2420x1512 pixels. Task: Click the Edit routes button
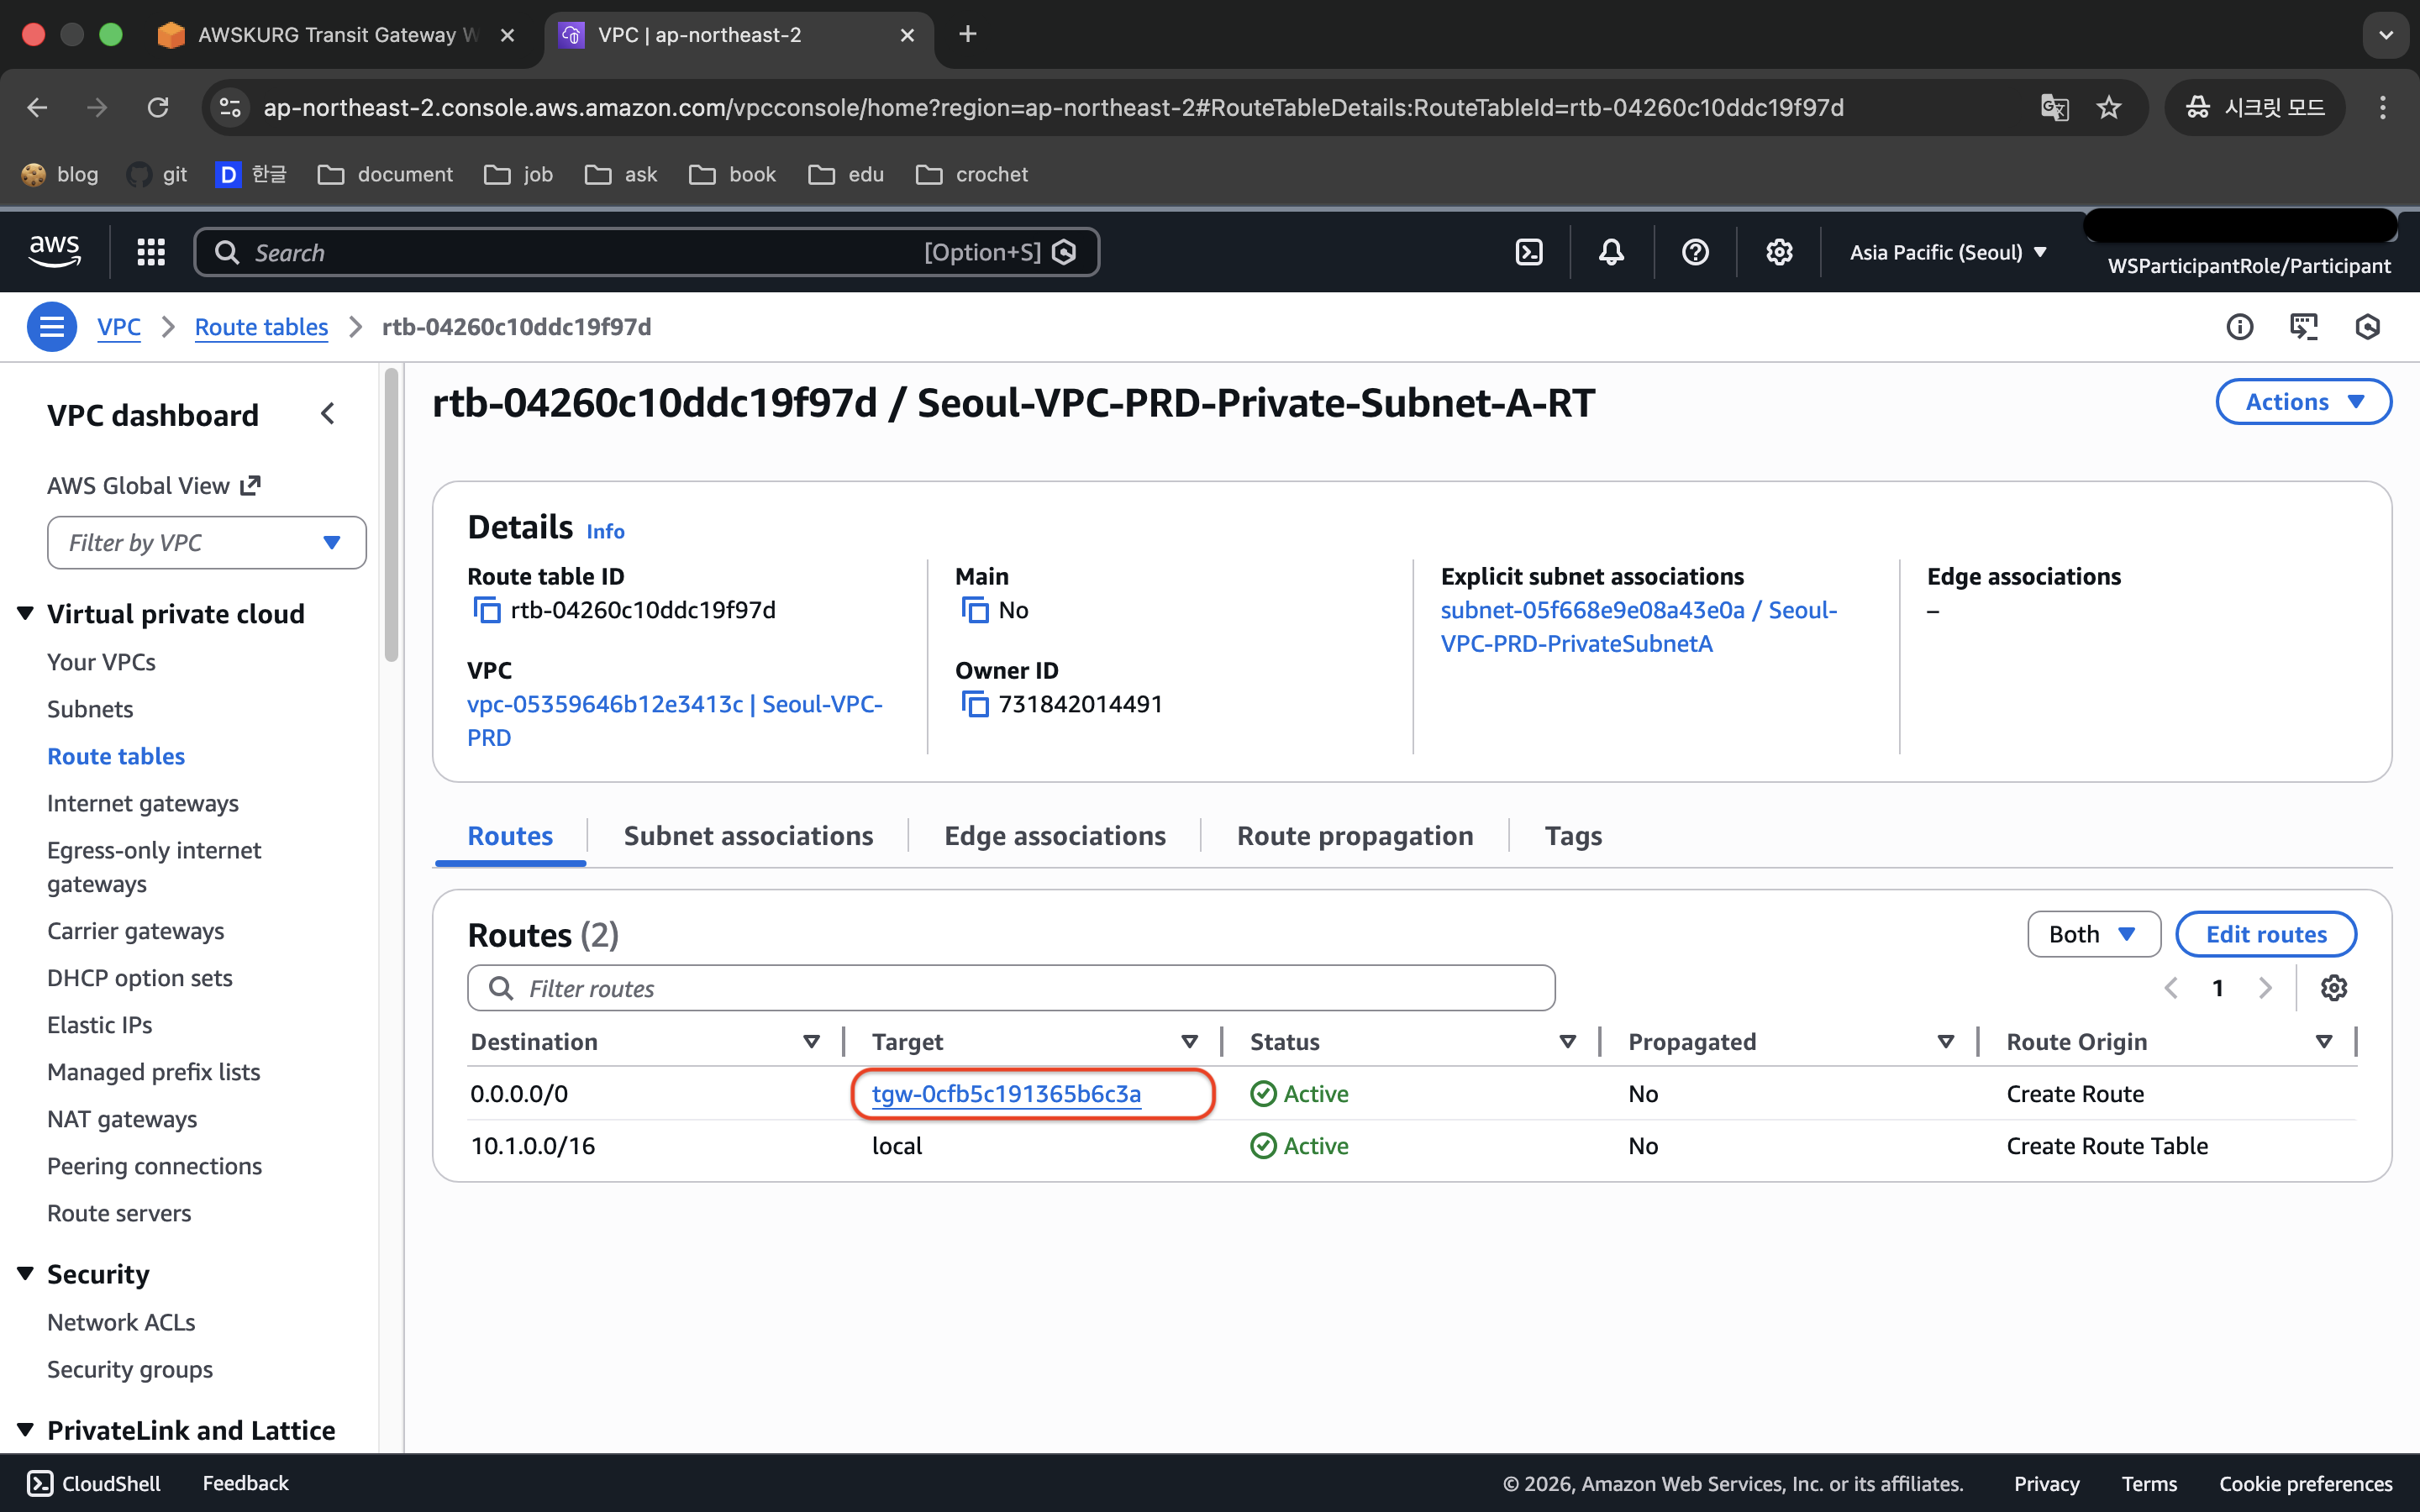tap(2265, 934)
